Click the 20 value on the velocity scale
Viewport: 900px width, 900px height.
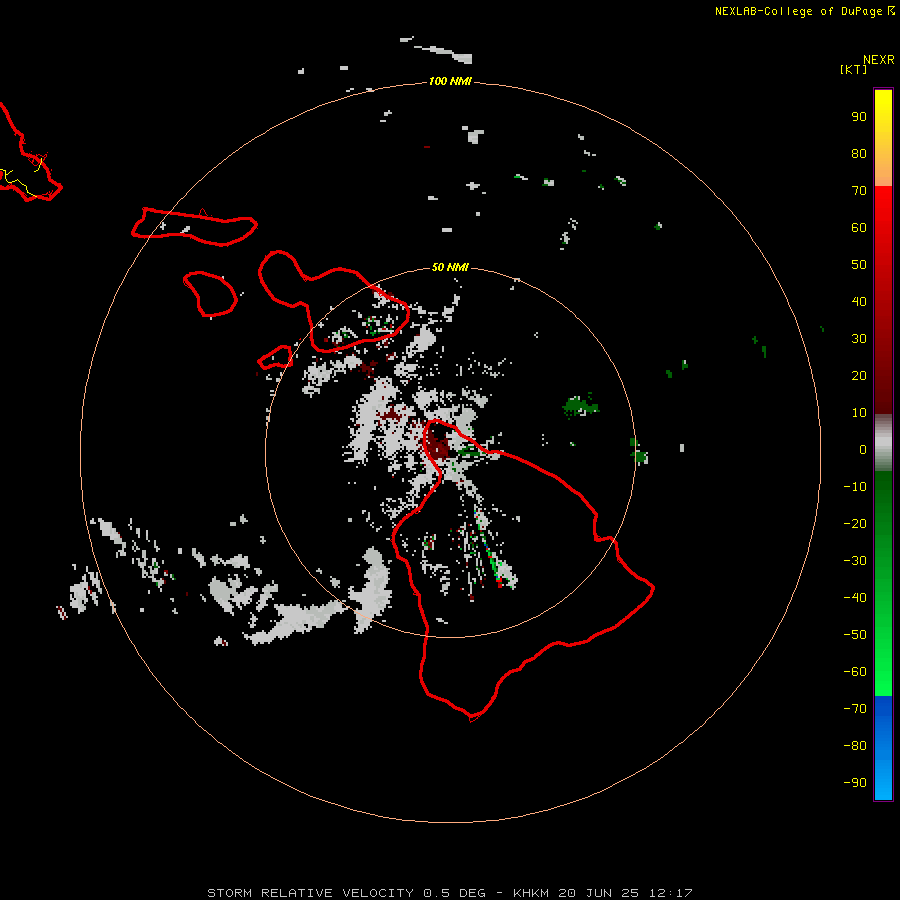coord(859,376)
